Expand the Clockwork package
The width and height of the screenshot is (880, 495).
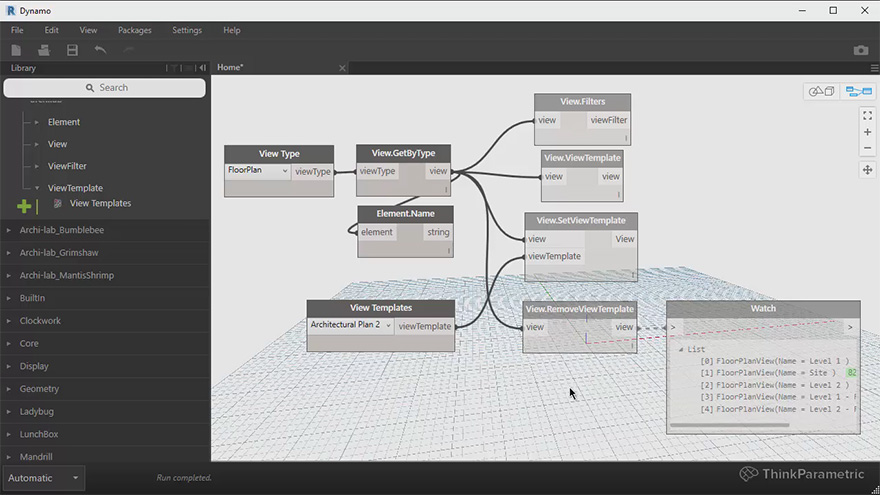(8, 321)
